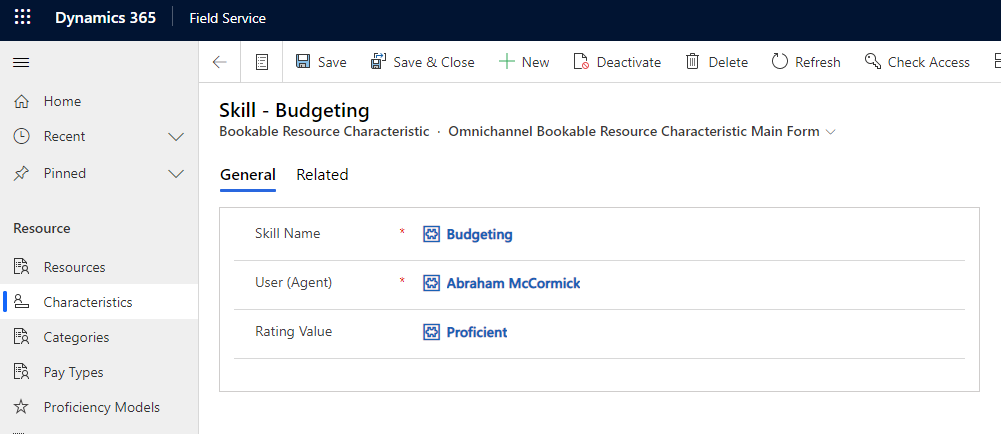
Task: Click the Save floppy disk icon
Action: coord(303,62)
